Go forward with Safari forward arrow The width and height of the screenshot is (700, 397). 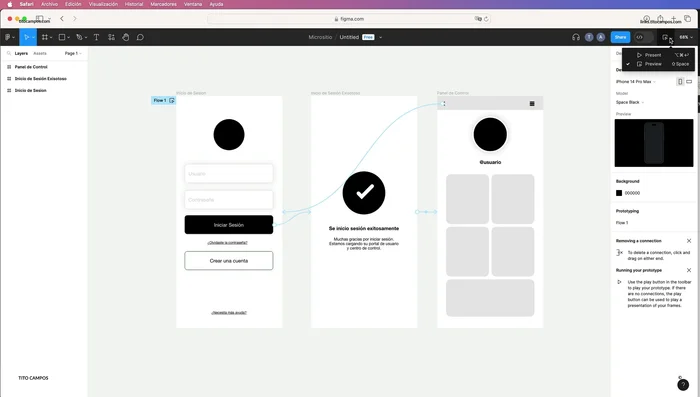click(75, 19)
